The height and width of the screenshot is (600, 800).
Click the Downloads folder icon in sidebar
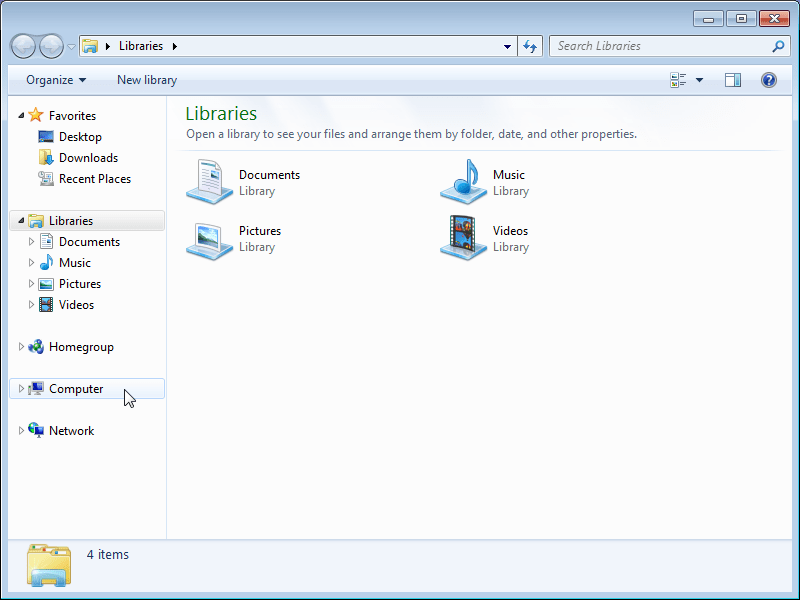point(46,158)
